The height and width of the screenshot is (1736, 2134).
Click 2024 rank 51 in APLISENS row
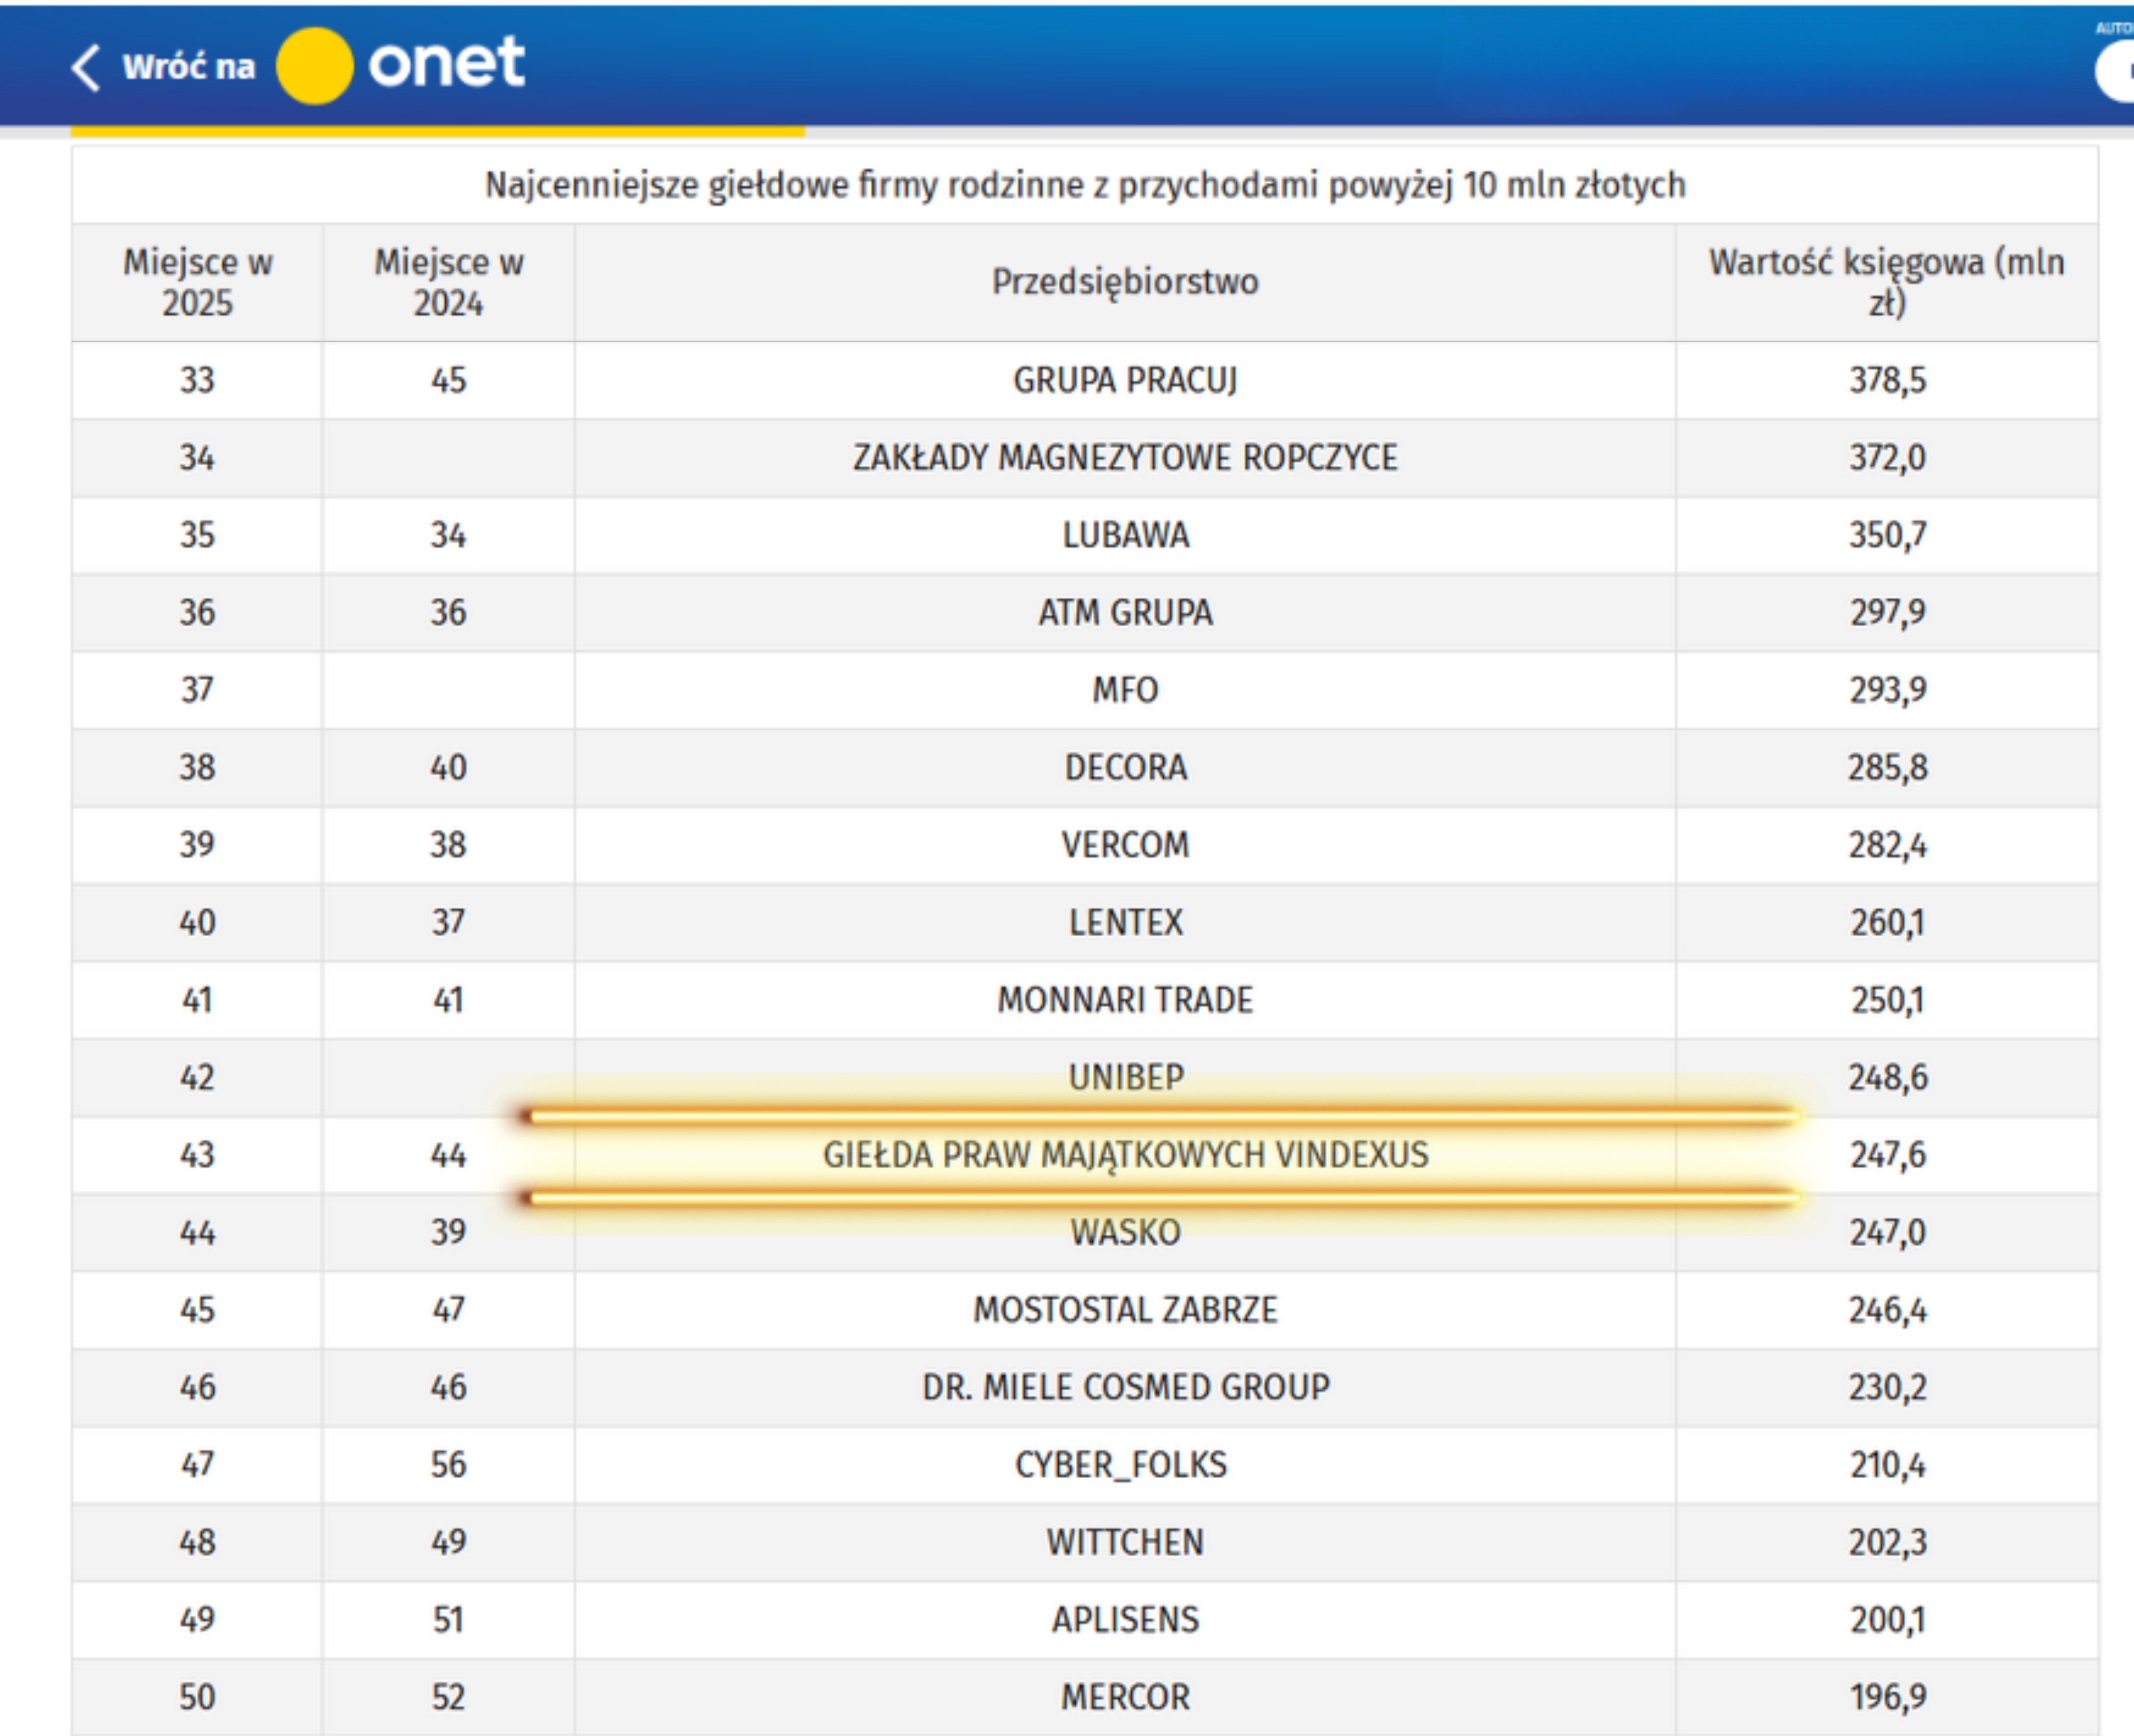(x=449, y=1620)
